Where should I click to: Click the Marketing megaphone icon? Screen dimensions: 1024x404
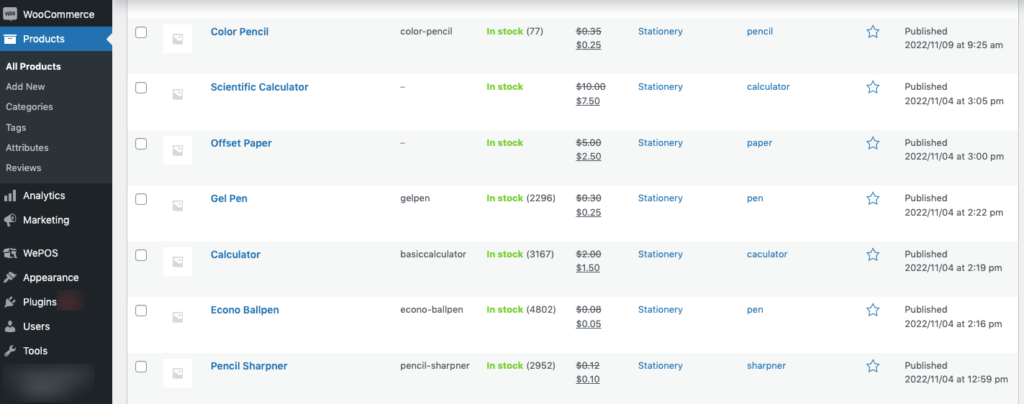click(x=10, y=221)
